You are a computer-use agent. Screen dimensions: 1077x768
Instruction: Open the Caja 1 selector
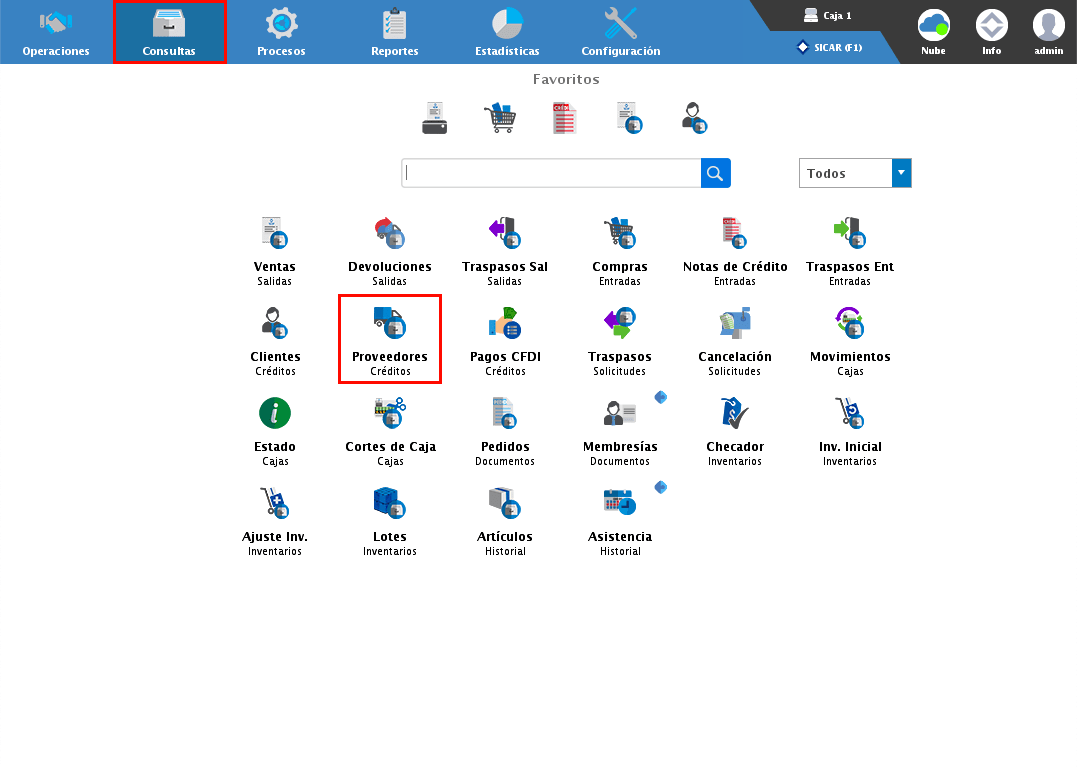coord(828,16)
